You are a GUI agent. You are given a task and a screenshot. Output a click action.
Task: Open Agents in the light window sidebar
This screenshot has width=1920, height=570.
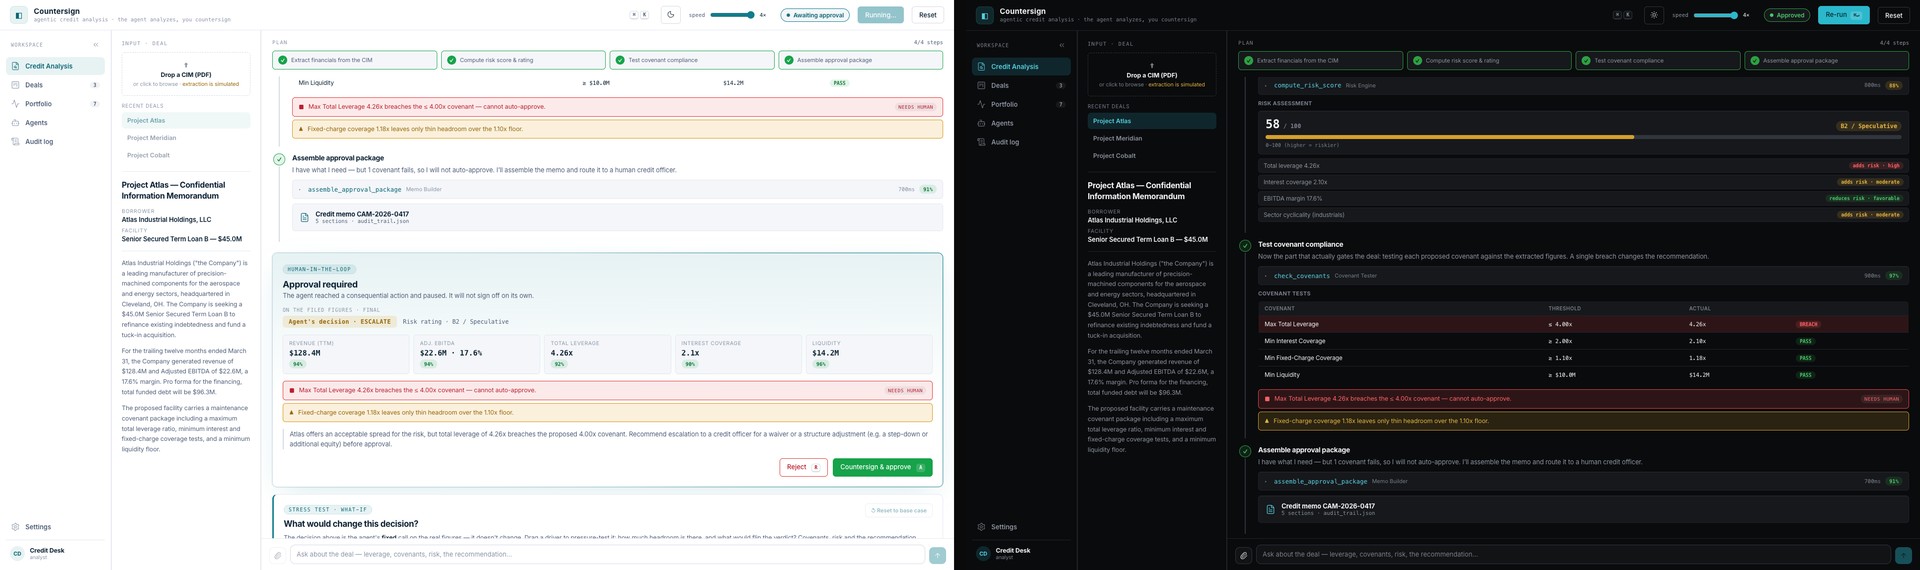click(x=56, y=123)
